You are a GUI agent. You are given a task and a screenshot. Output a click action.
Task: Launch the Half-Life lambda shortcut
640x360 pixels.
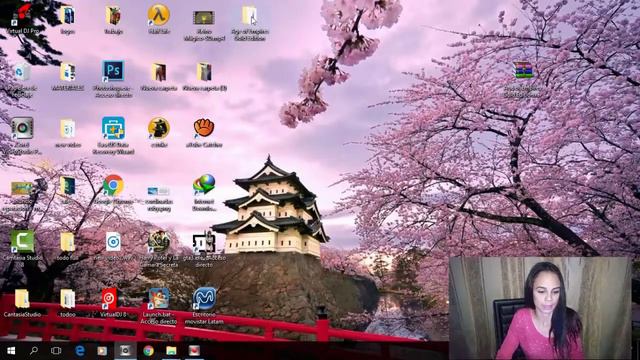(x=159, y=19)
